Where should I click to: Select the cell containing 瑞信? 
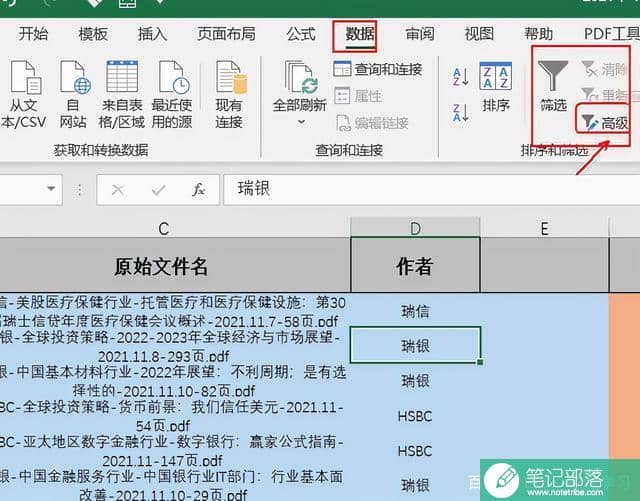click(415, 311)
